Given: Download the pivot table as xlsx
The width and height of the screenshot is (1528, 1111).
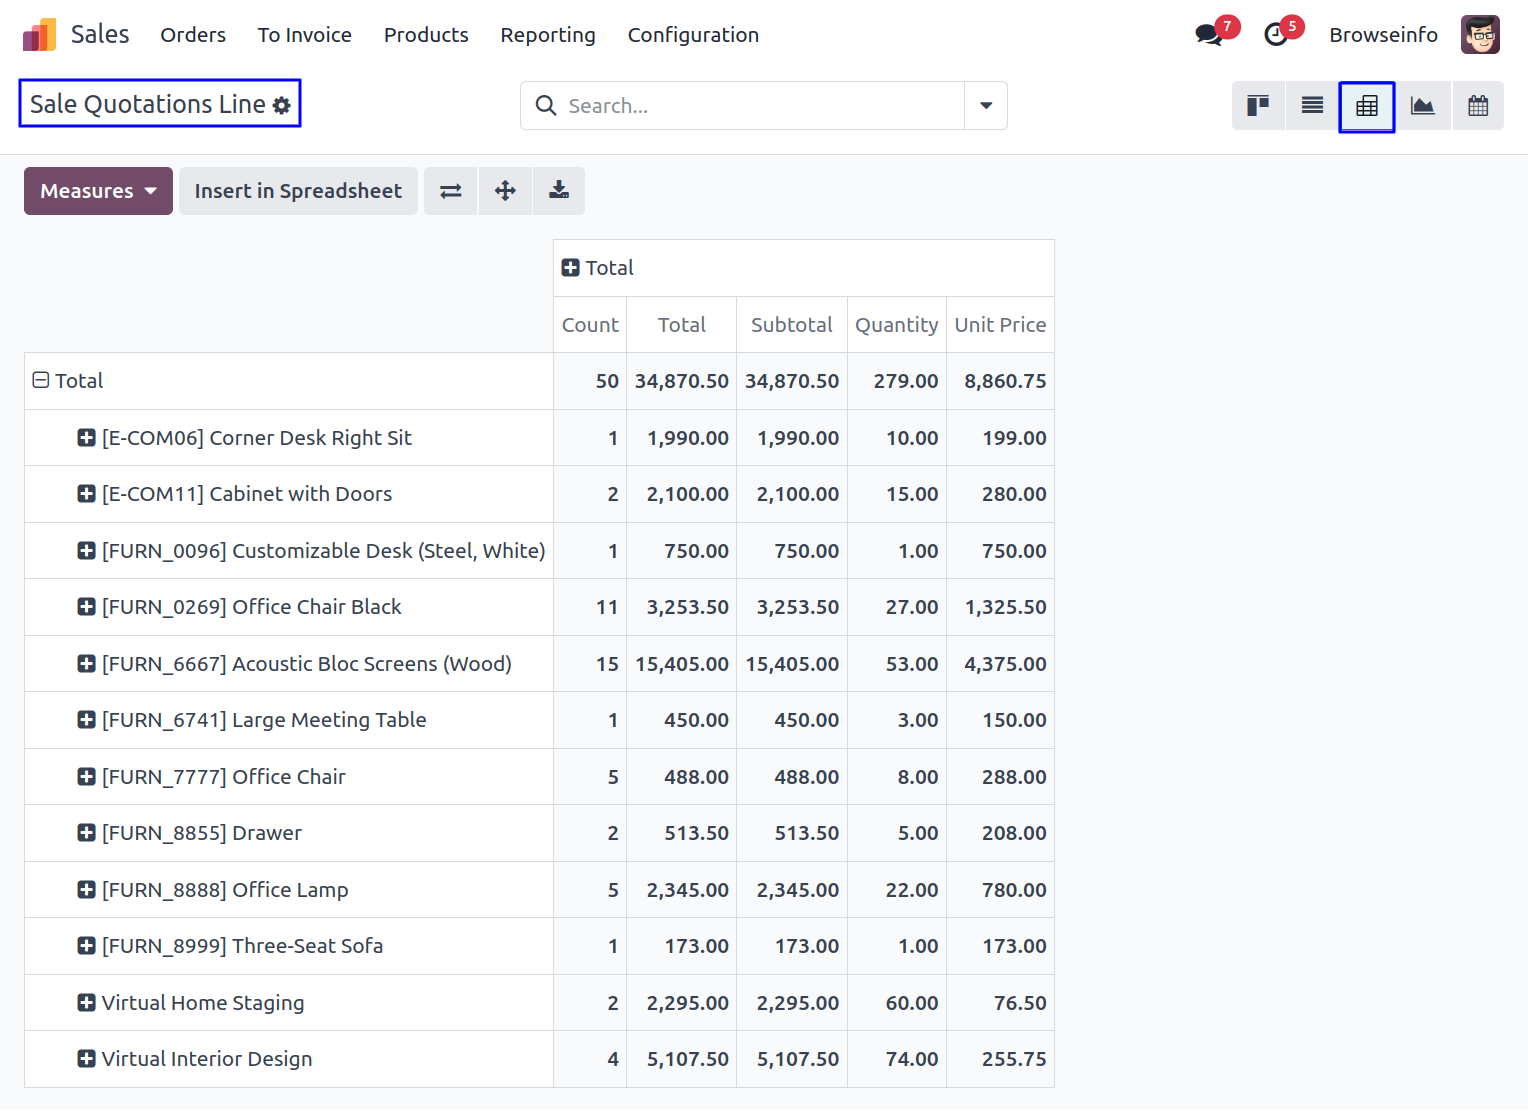Looking at the screenshot, I should [x=559, y=191].
